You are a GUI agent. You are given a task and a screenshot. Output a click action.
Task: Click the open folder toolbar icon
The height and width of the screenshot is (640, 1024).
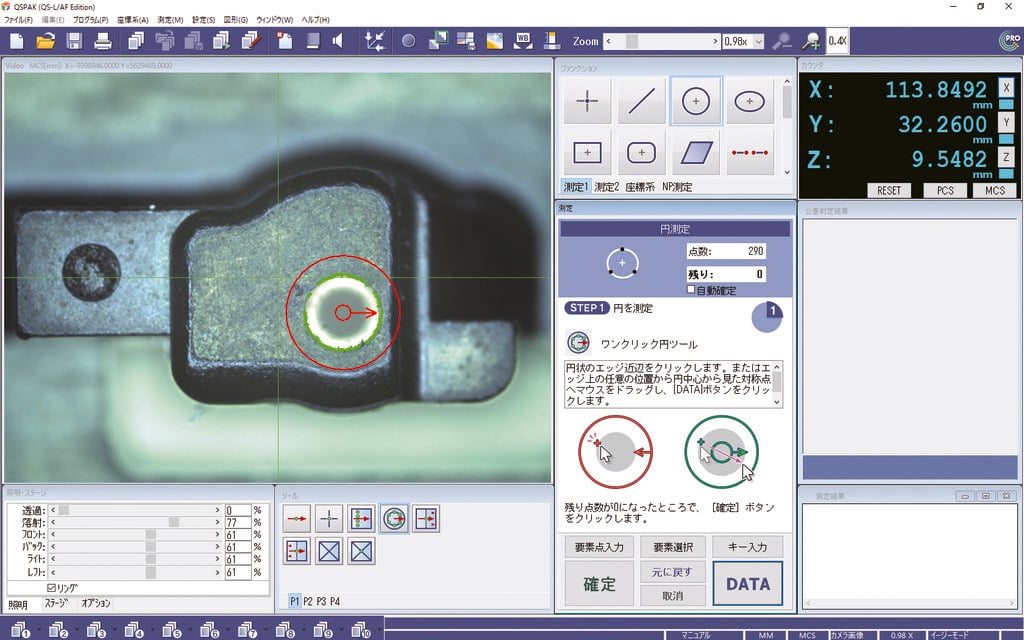(45, 41)
